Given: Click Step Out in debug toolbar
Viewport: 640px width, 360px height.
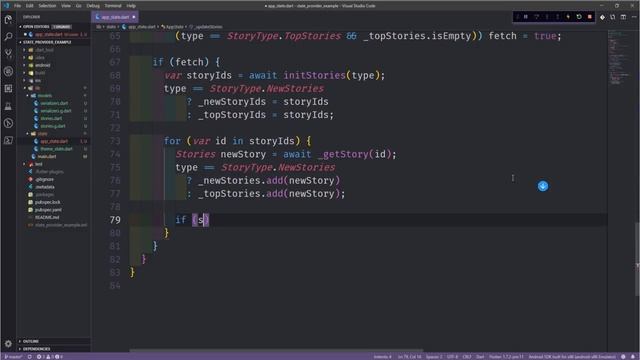Looking at the screenshot, I should tap(558, 17).
